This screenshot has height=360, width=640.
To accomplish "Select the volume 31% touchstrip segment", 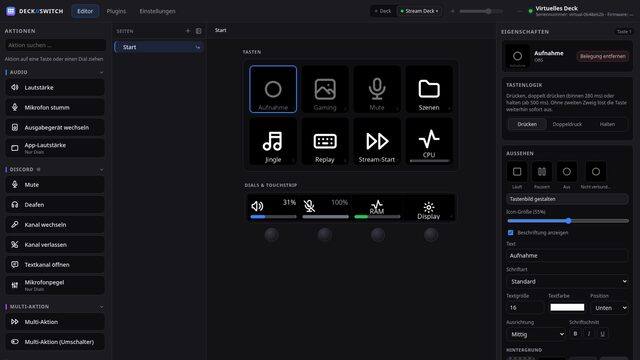I will (273, 208).
